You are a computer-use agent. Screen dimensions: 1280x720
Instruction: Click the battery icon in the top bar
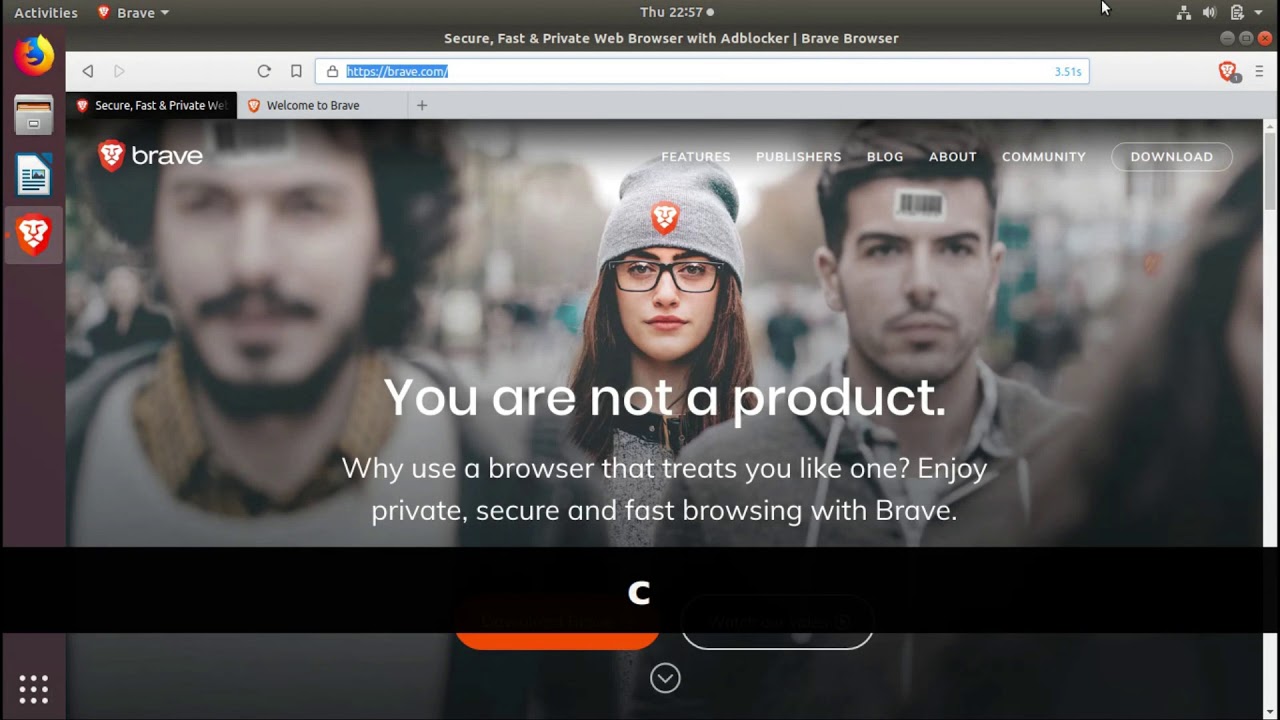click(1237, 12)
